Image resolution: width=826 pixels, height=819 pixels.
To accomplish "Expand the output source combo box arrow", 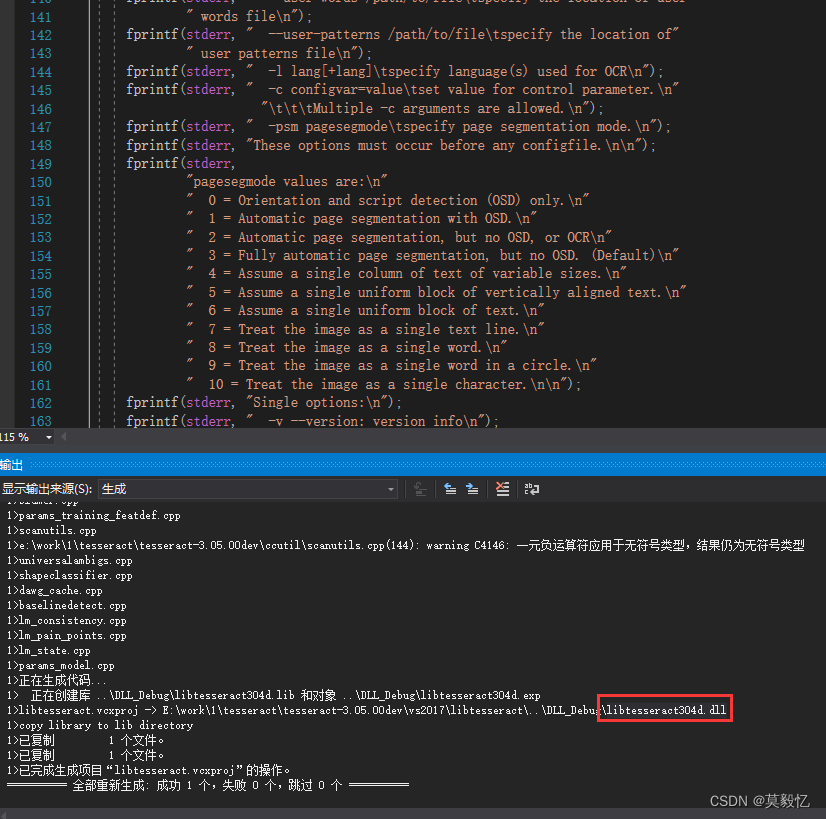I will 393,489.
